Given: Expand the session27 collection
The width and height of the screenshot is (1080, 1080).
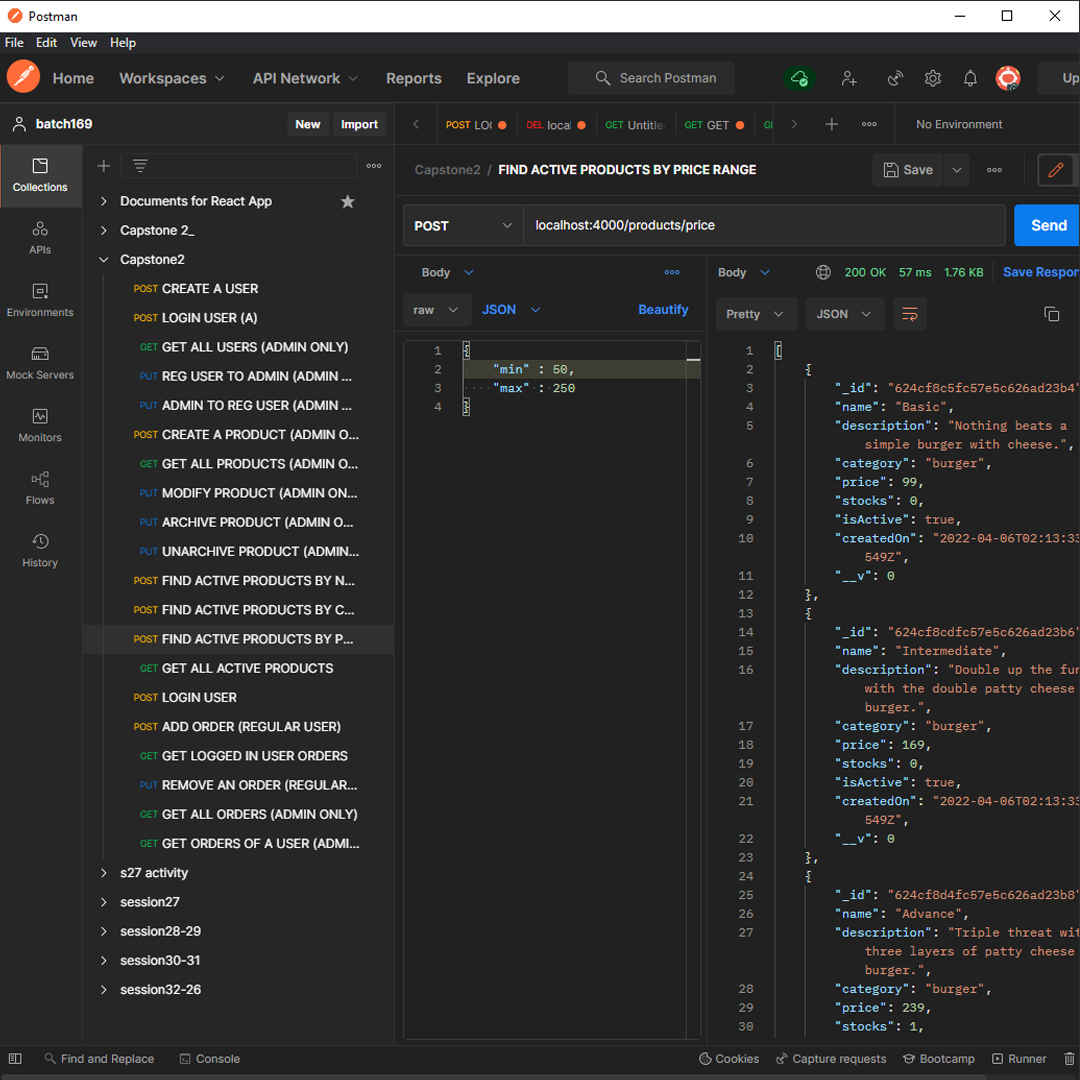Looking at the screenshot, I should pos(103,902).
